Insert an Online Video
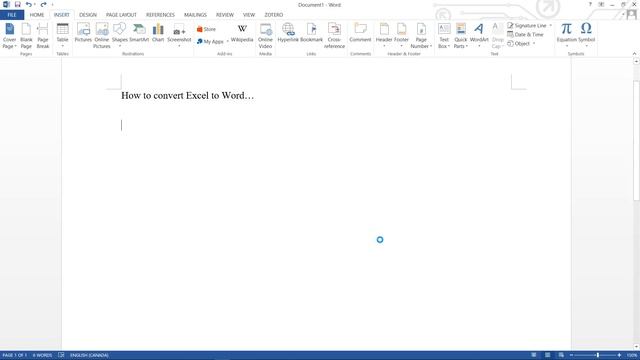Image resolution: width=640 pixels, height=360 pixels. (x=265, y=36)
